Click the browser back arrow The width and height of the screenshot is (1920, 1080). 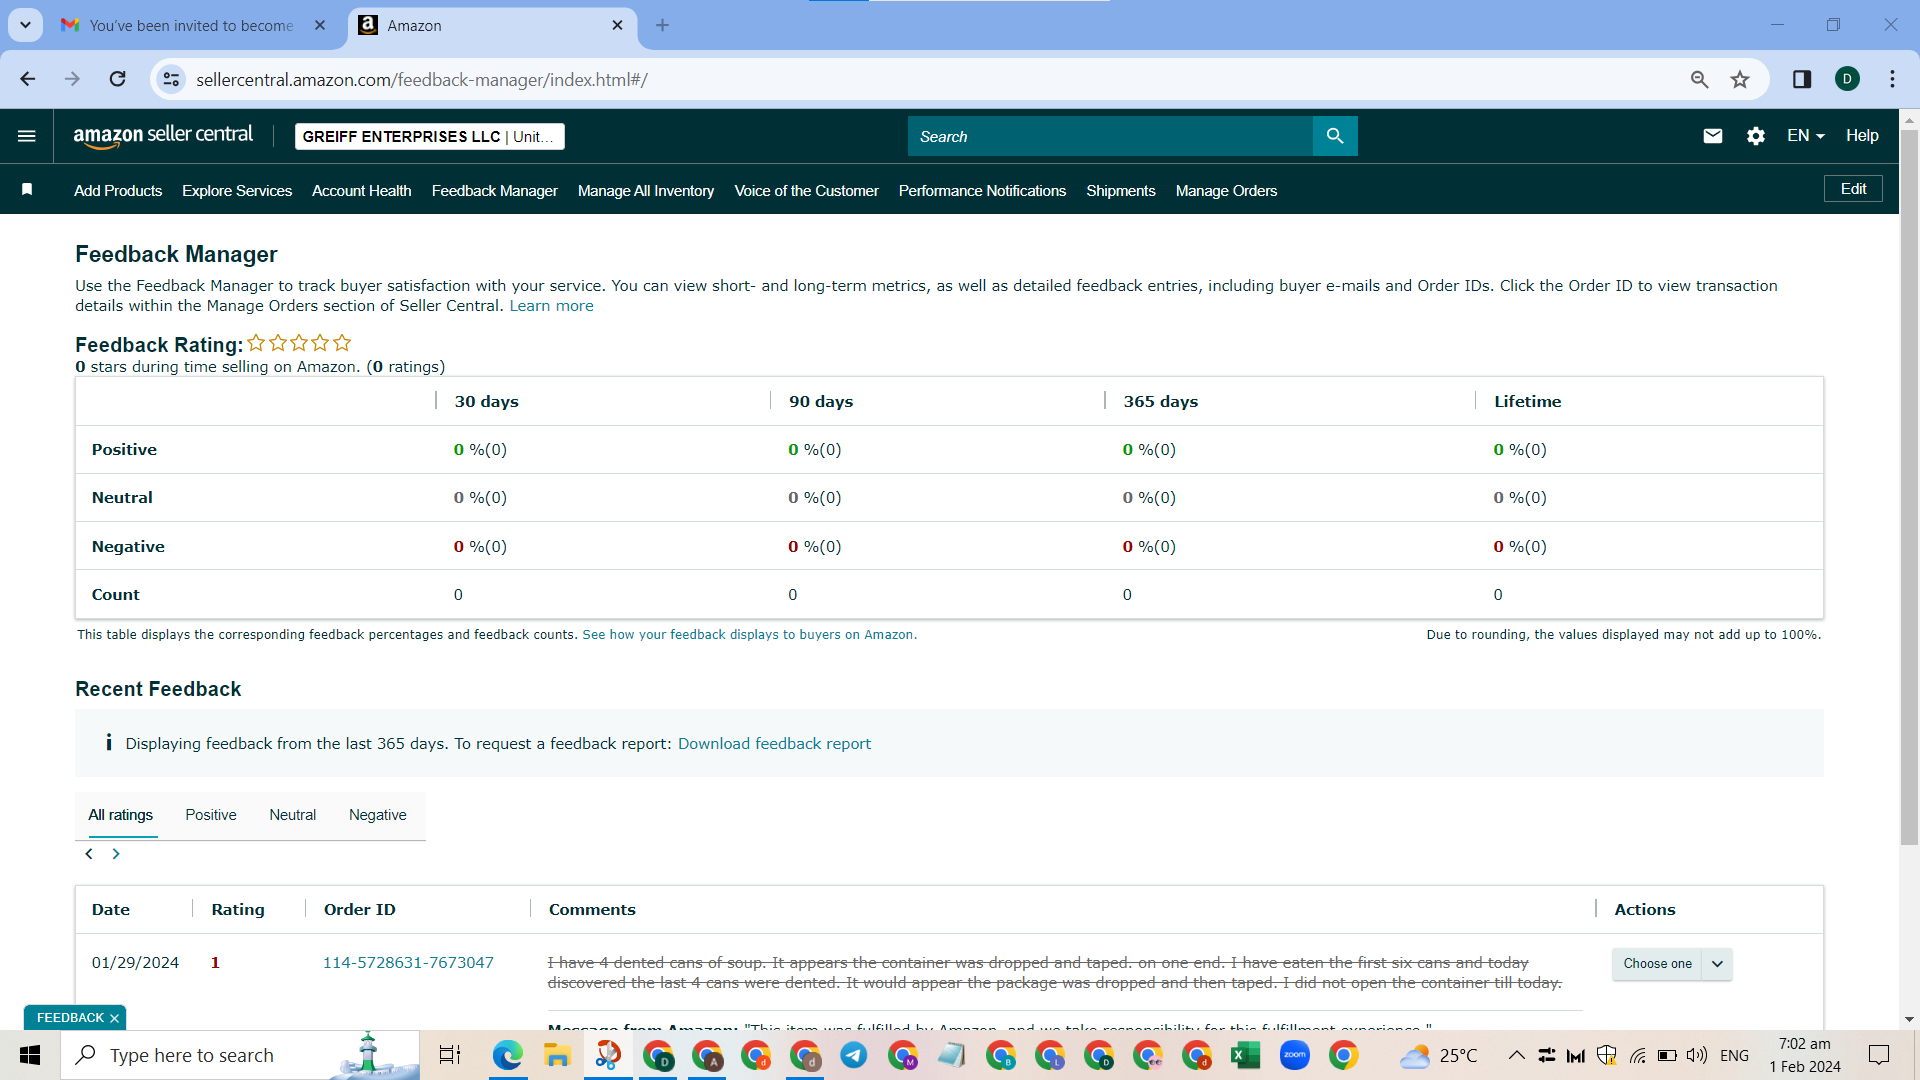pos(28,79)
